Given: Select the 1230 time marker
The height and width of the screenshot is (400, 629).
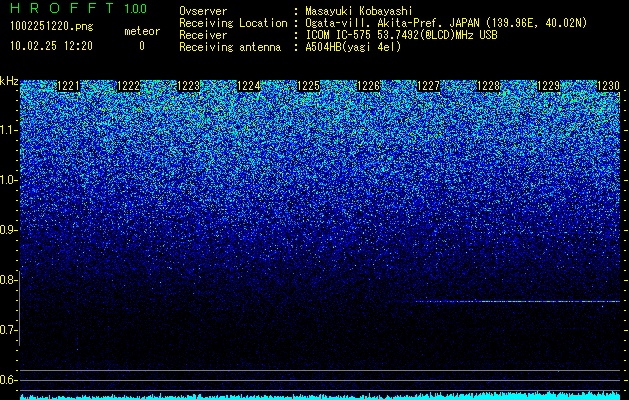Looking at the screenshot, I should coord(609,86).
